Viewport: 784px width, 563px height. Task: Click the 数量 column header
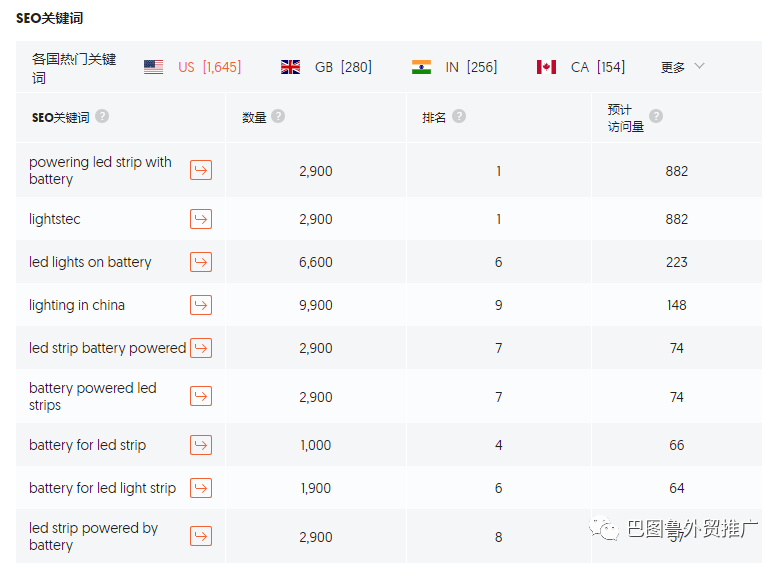coord(254,118)
